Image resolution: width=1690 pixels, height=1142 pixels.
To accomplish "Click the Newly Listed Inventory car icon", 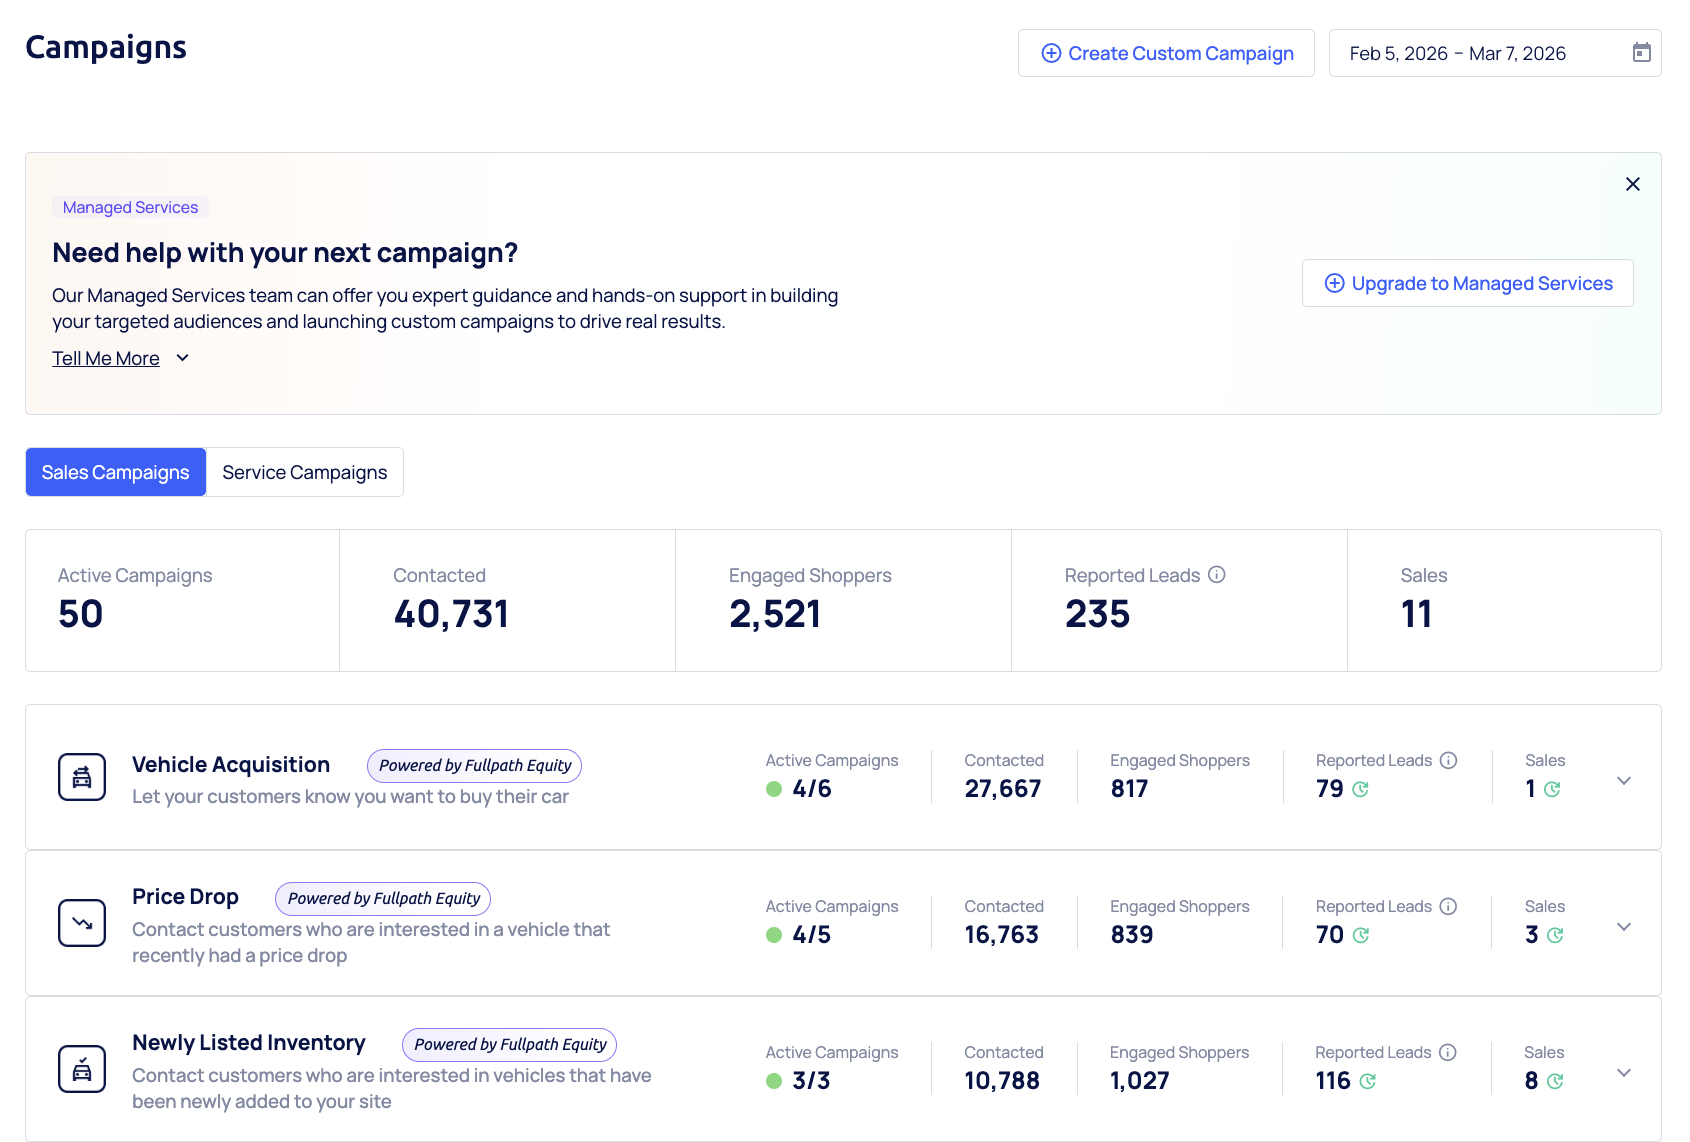I will point(82,1069).
